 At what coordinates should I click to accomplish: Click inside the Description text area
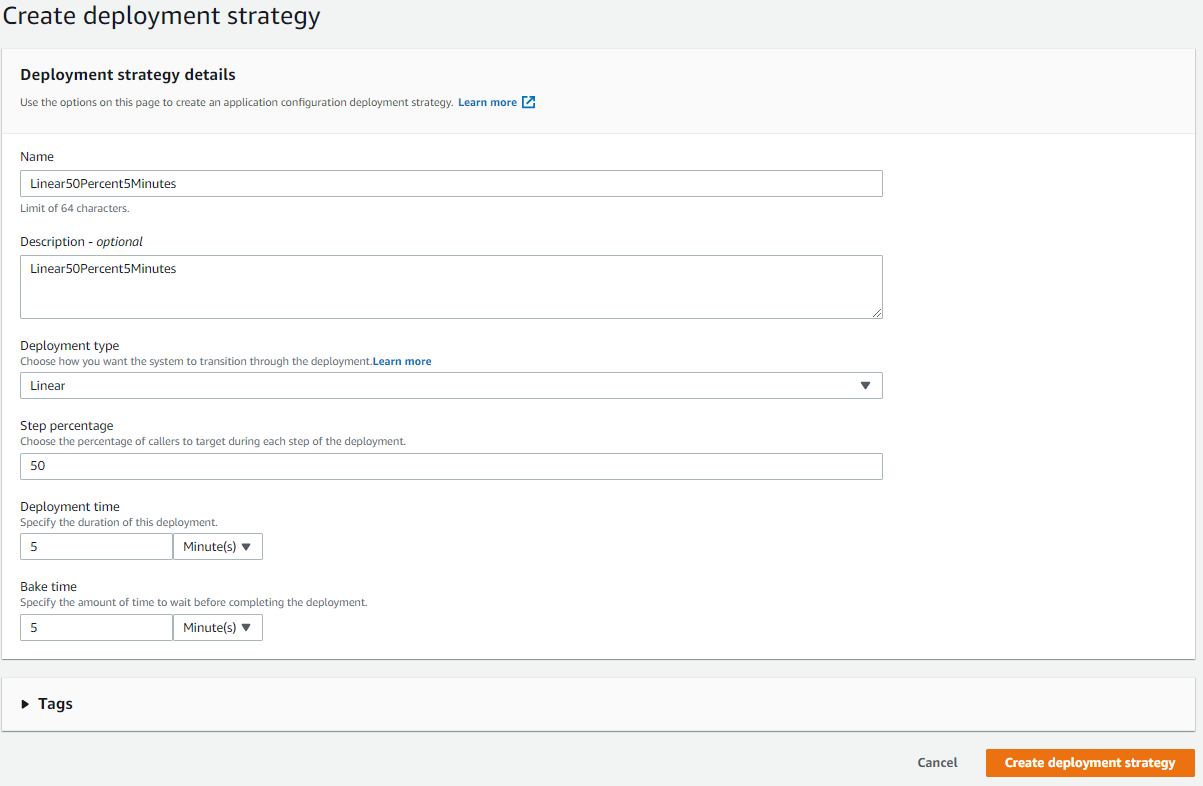(450, 287)
